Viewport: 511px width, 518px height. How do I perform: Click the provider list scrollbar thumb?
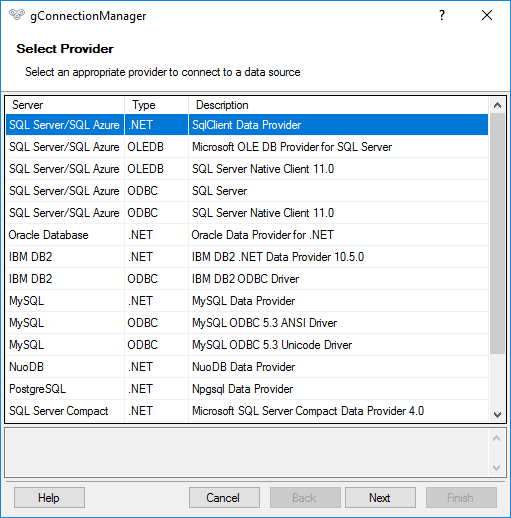click(x=497, y=233)
